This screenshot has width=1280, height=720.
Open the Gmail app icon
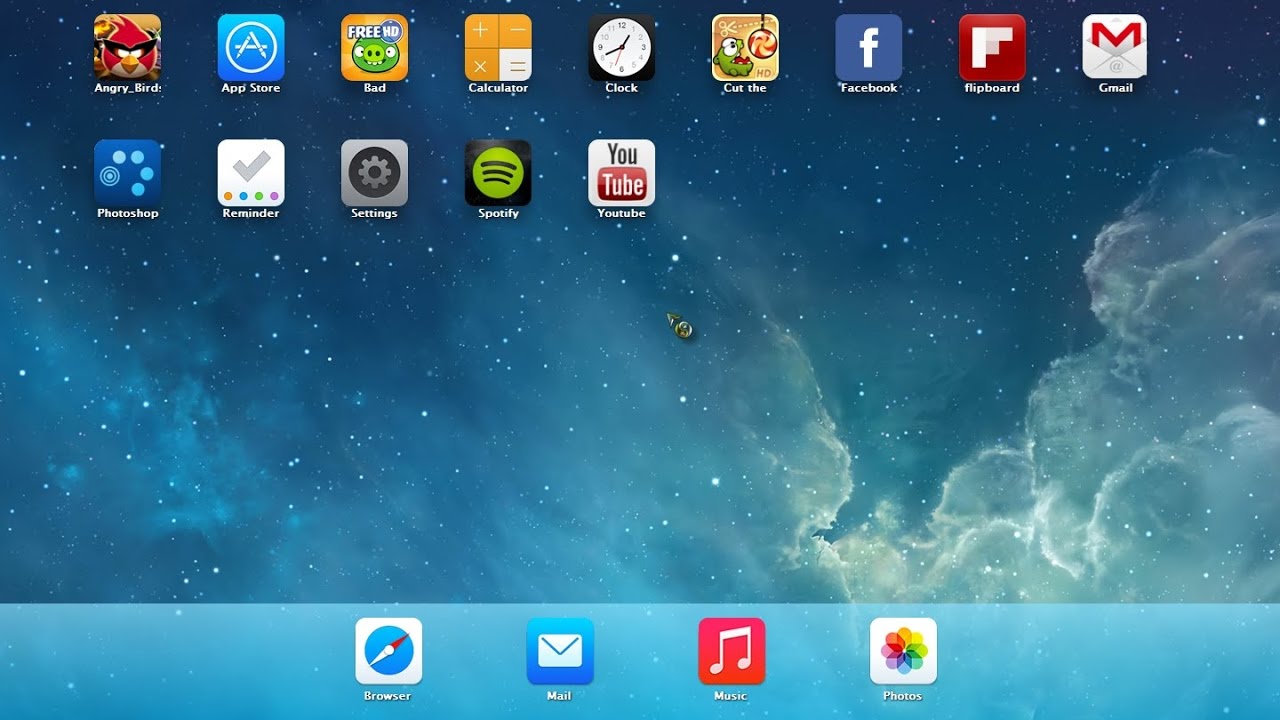[x=1115, y=47]
